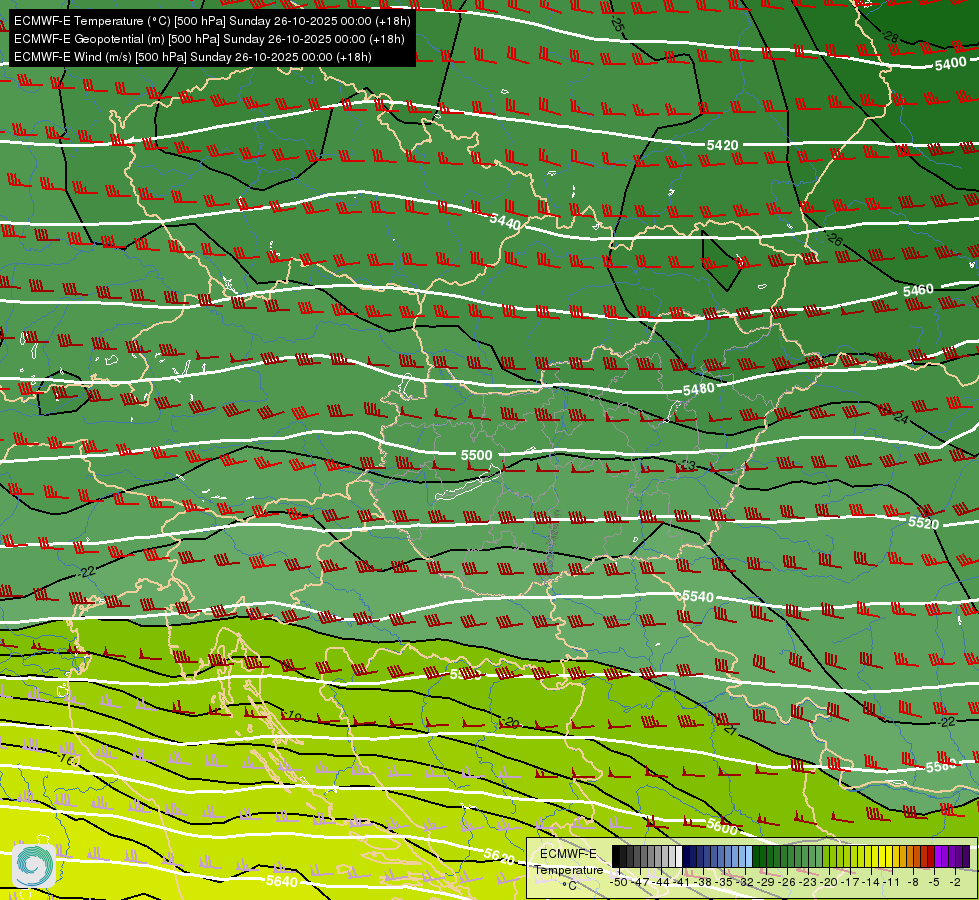This screenshot has width=979, height=900.
Task: Click the 5520 geopotential contour label
Action: 923,523
